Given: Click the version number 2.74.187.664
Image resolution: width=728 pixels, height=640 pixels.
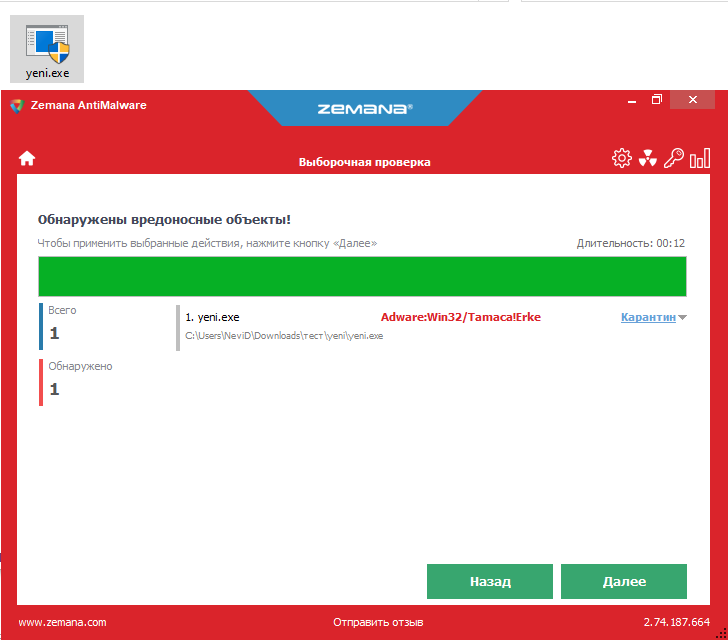Looking at the screenshot, I should tap(676, 622).
